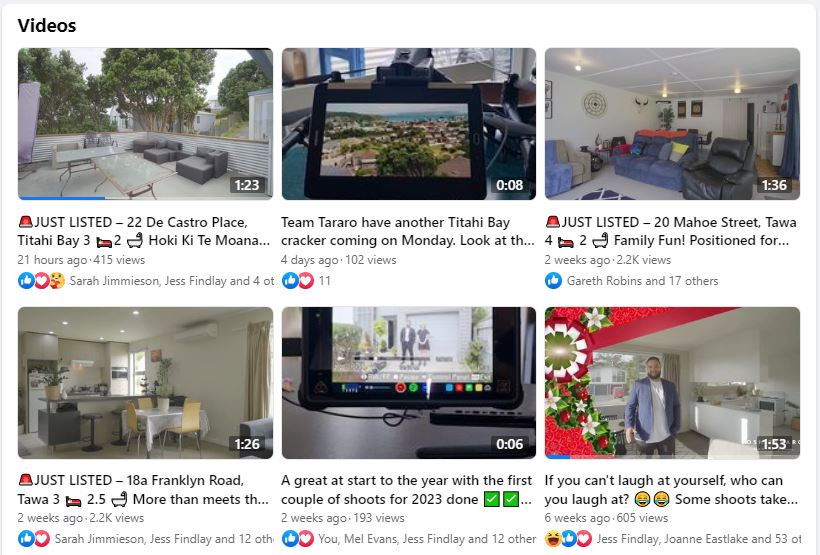Click the 1:26 duration badge on Franklyn Road video
Screen dimensions: 820x555
point(247,444)
